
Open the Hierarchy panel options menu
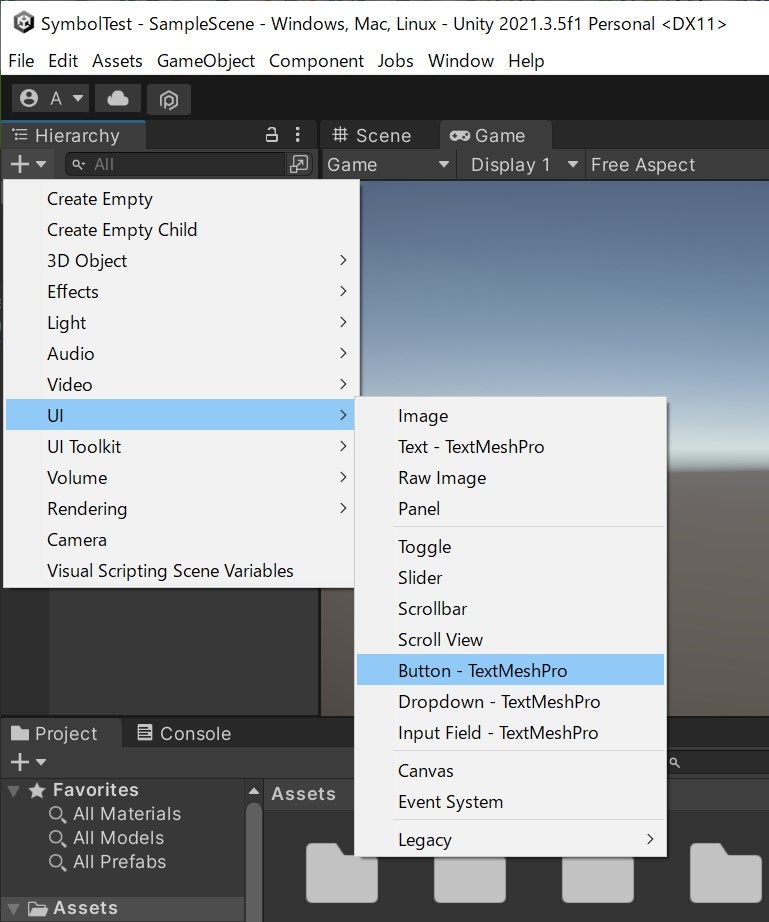tap(297, 135)
